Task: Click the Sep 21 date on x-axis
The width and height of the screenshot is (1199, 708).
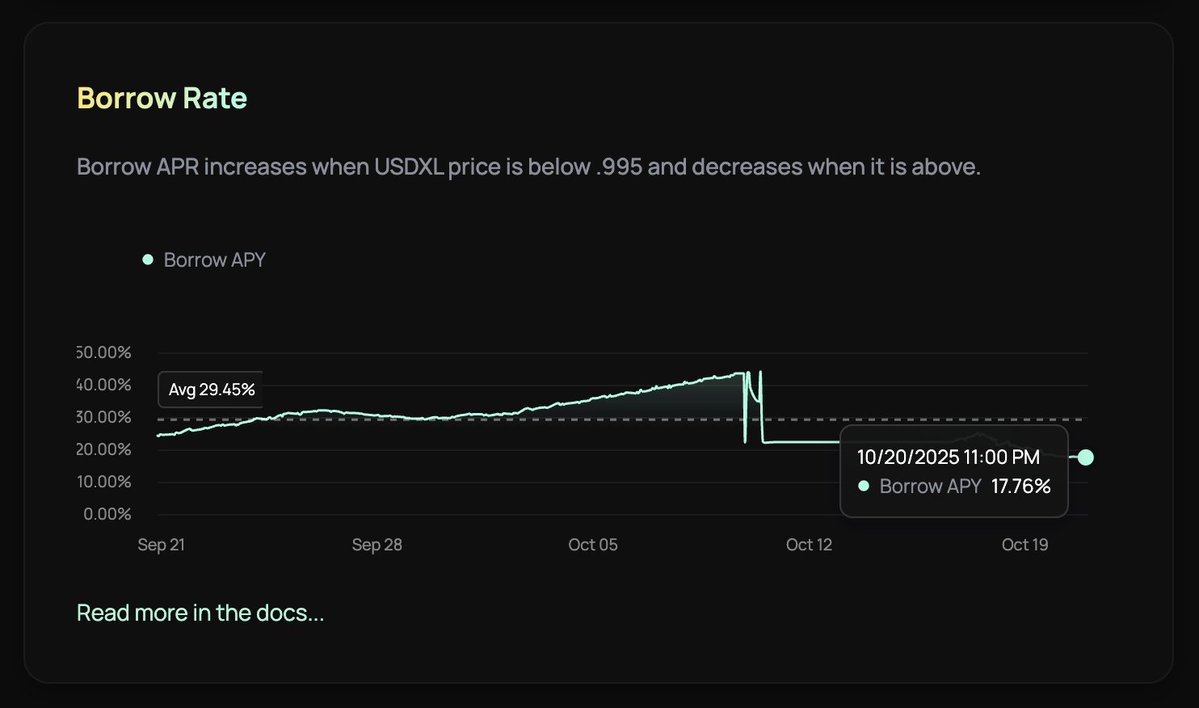Action: (x=162, y=545)
